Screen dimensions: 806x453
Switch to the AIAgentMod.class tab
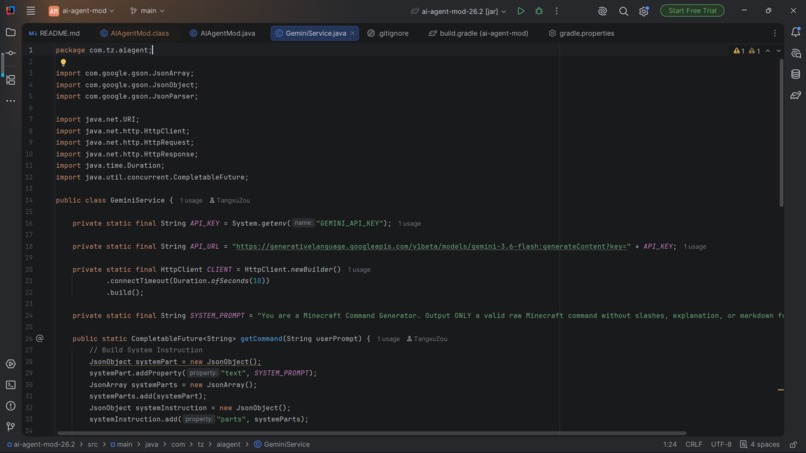click(135, 33)
